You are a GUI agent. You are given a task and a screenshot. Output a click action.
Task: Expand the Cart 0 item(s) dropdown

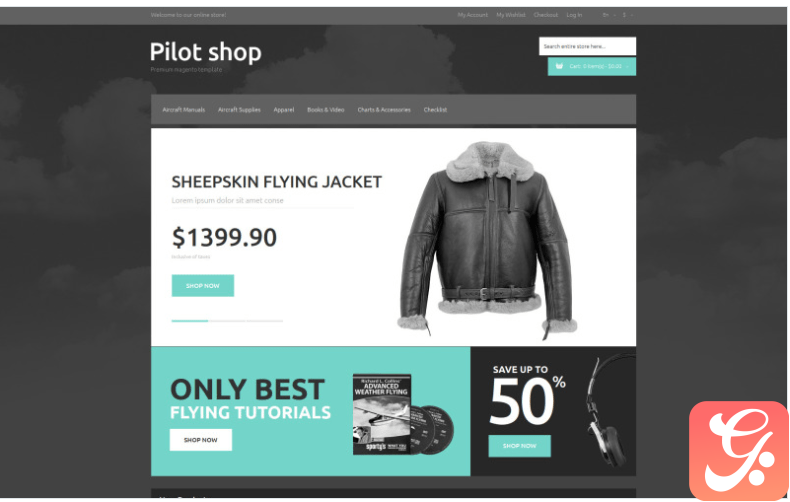click(x=591, y=67)
